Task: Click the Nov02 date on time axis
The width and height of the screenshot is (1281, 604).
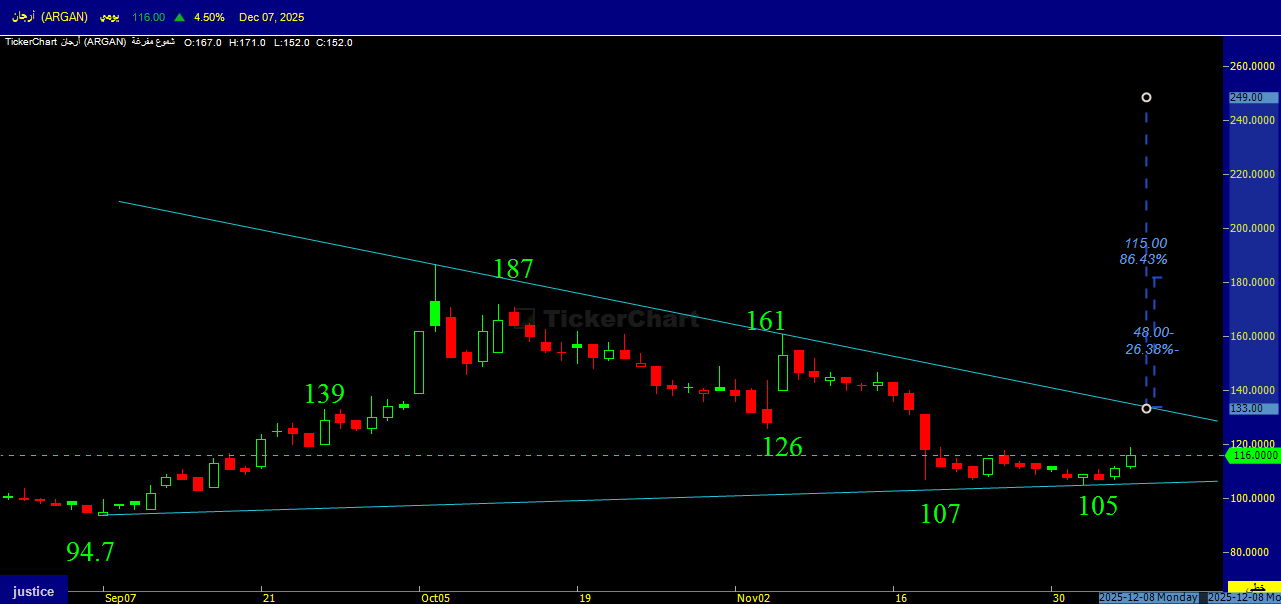Action: (x=752, y=598)
